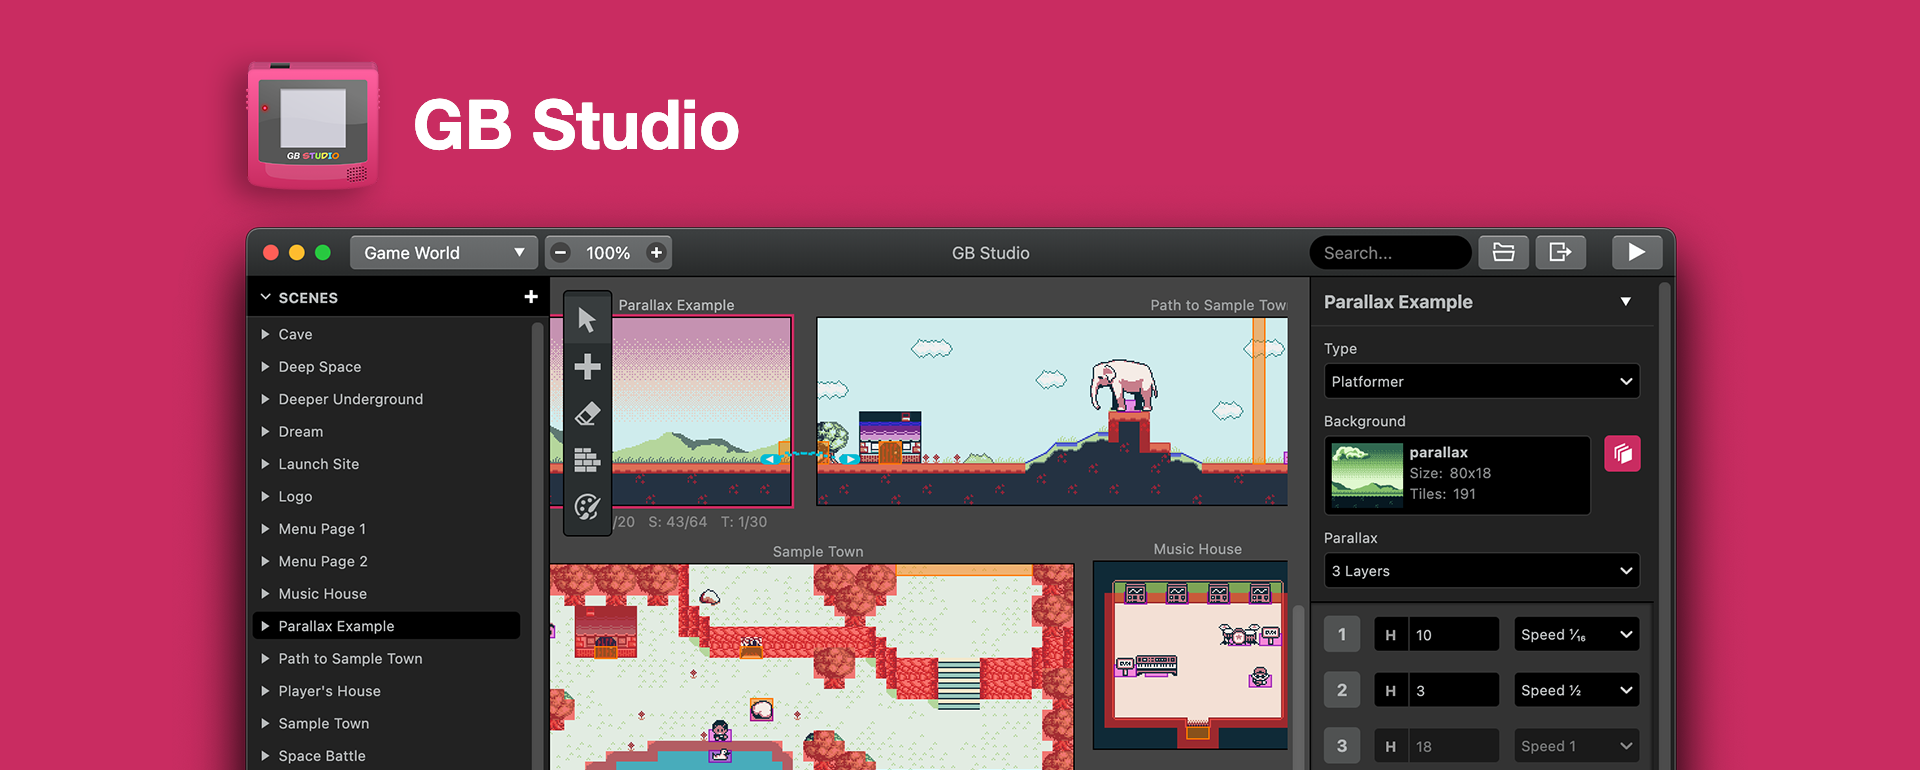
Task: Zoom out with the minus button
Action: point(561,253)
